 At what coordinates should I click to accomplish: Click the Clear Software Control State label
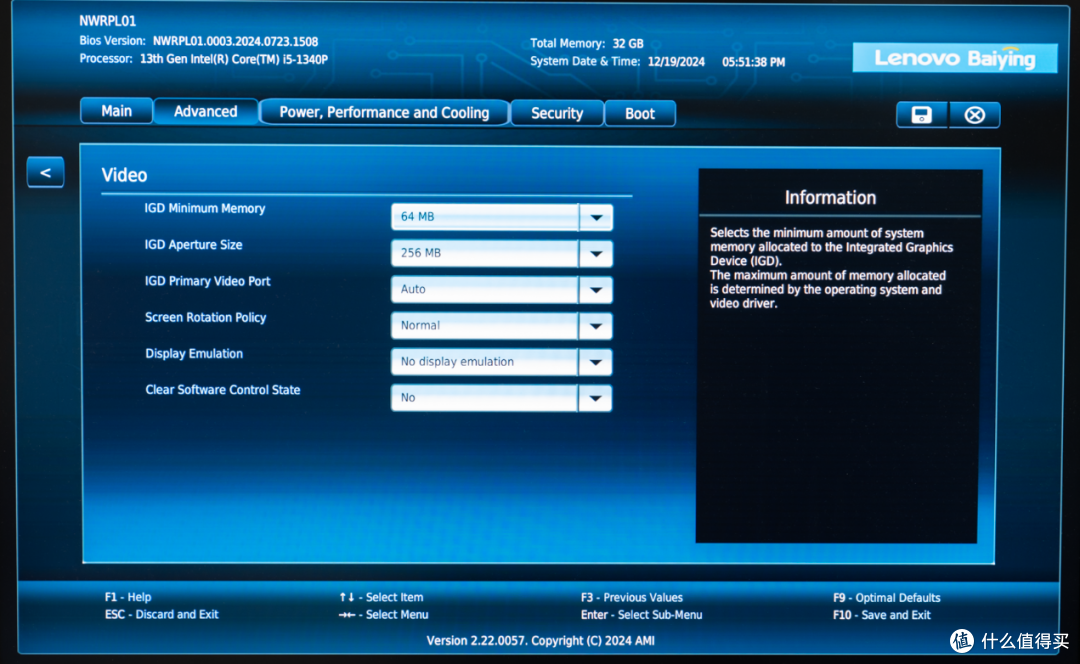pyautogui.click(x=222, y=390)
